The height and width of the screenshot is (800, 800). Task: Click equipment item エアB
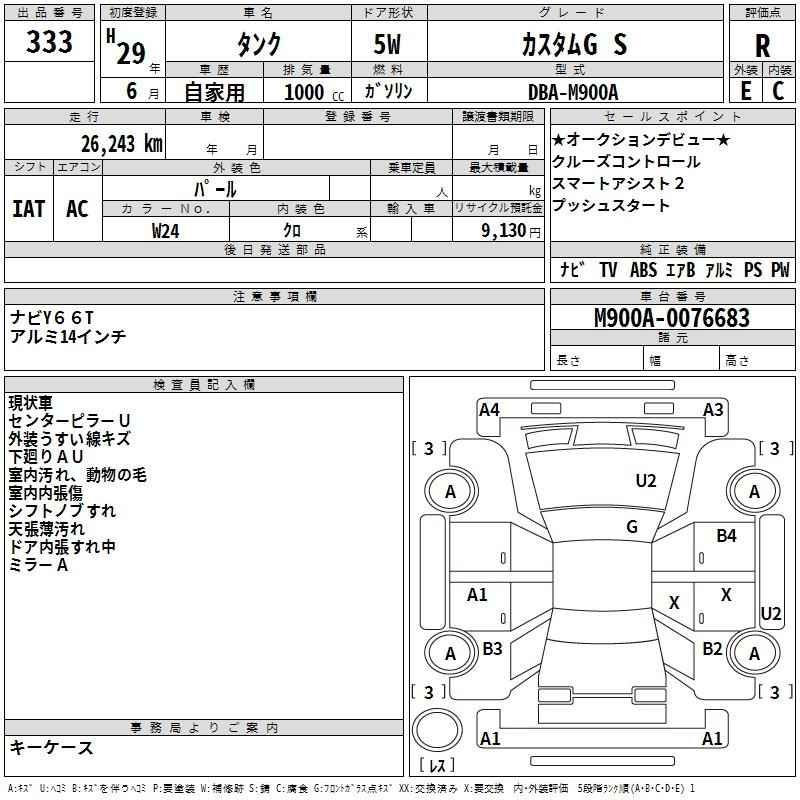[x=681, y=269]
